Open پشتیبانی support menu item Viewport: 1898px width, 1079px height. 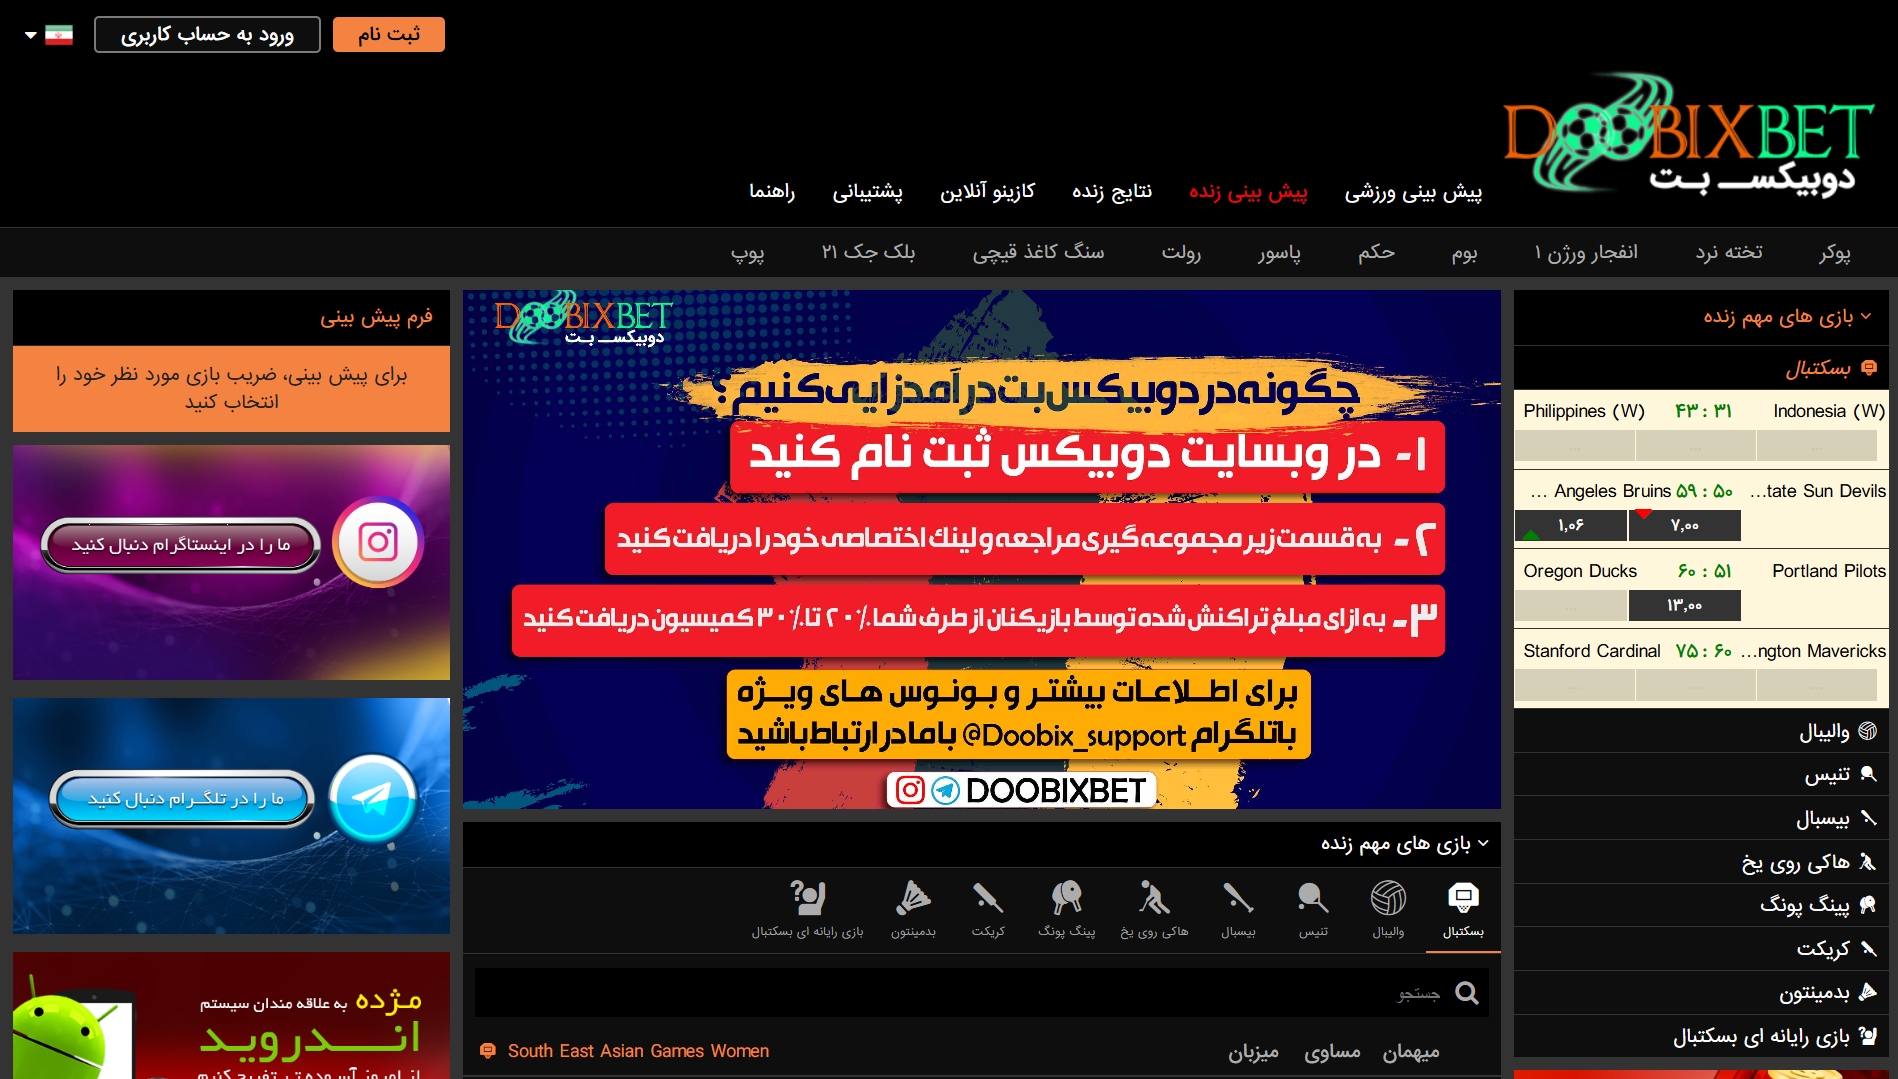(868, 191)
